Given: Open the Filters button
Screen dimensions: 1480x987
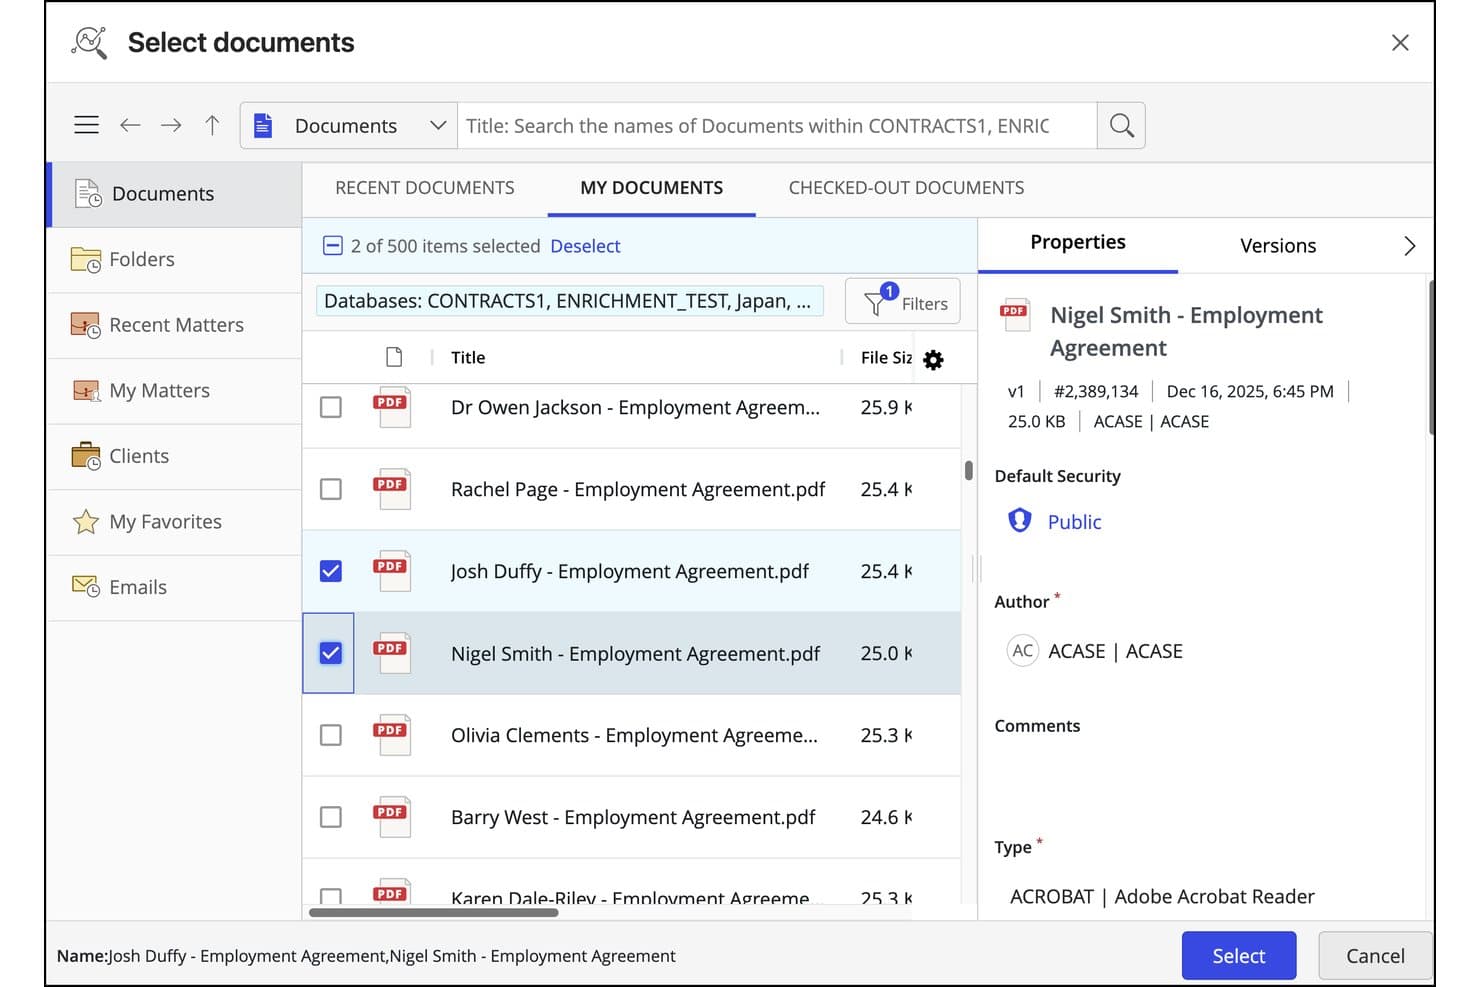Looking at the screenshot, I should [x=902, y=302].
